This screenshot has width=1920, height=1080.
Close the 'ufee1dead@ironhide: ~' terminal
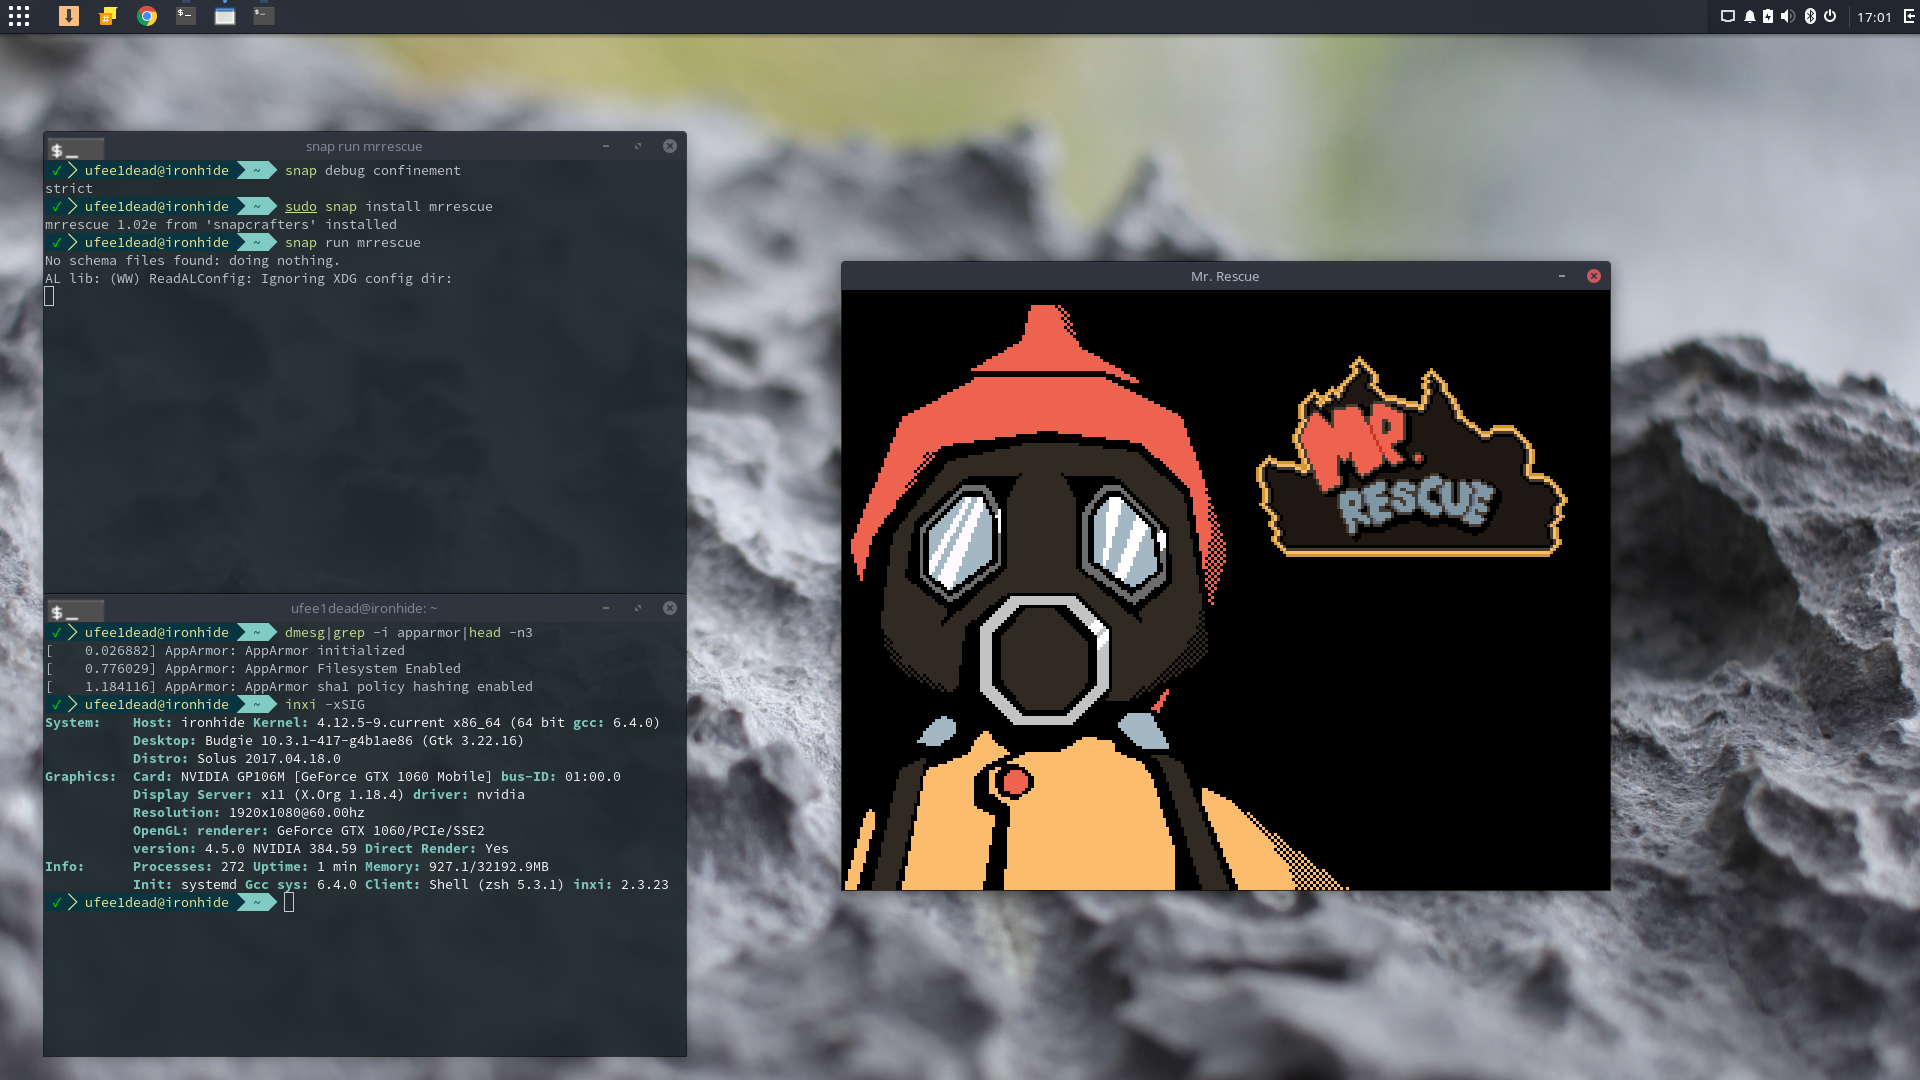coord(670,608)
